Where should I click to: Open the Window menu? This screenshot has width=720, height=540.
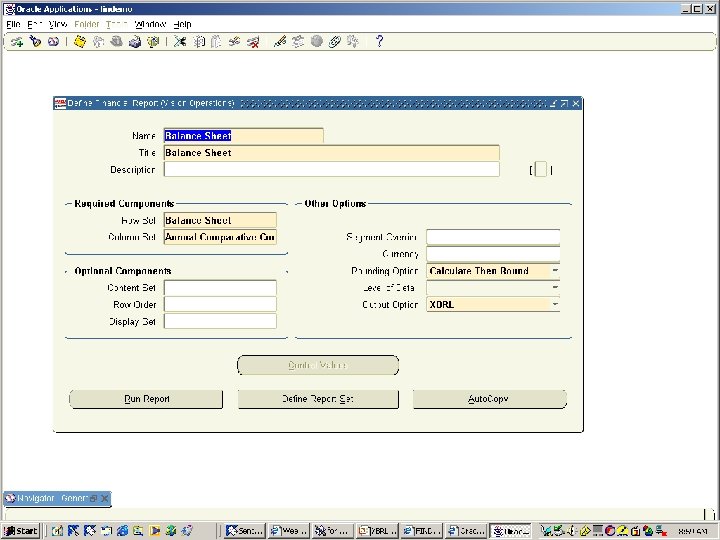pyautogui.click(x=150, y=24)
